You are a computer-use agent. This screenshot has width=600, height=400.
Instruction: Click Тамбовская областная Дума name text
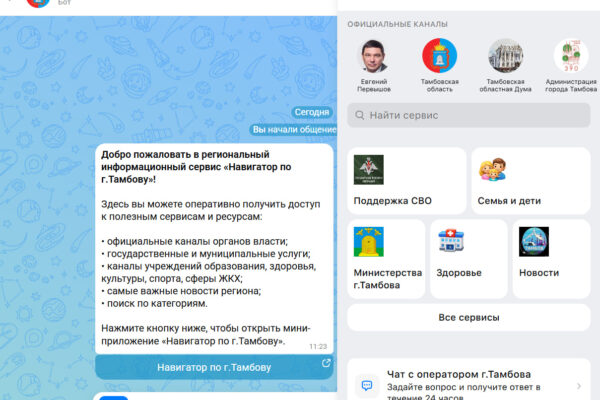[x=505, y=85]
